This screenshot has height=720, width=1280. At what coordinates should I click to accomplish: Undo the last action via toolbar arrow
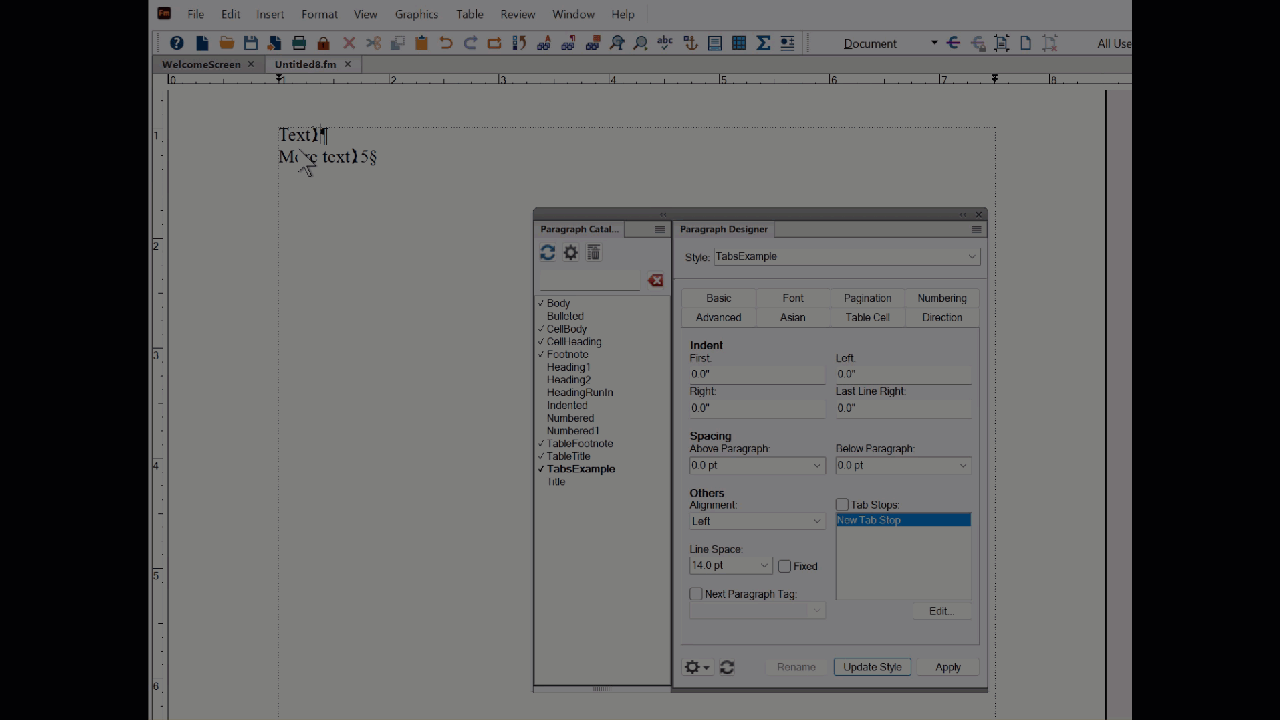(446, 43)
